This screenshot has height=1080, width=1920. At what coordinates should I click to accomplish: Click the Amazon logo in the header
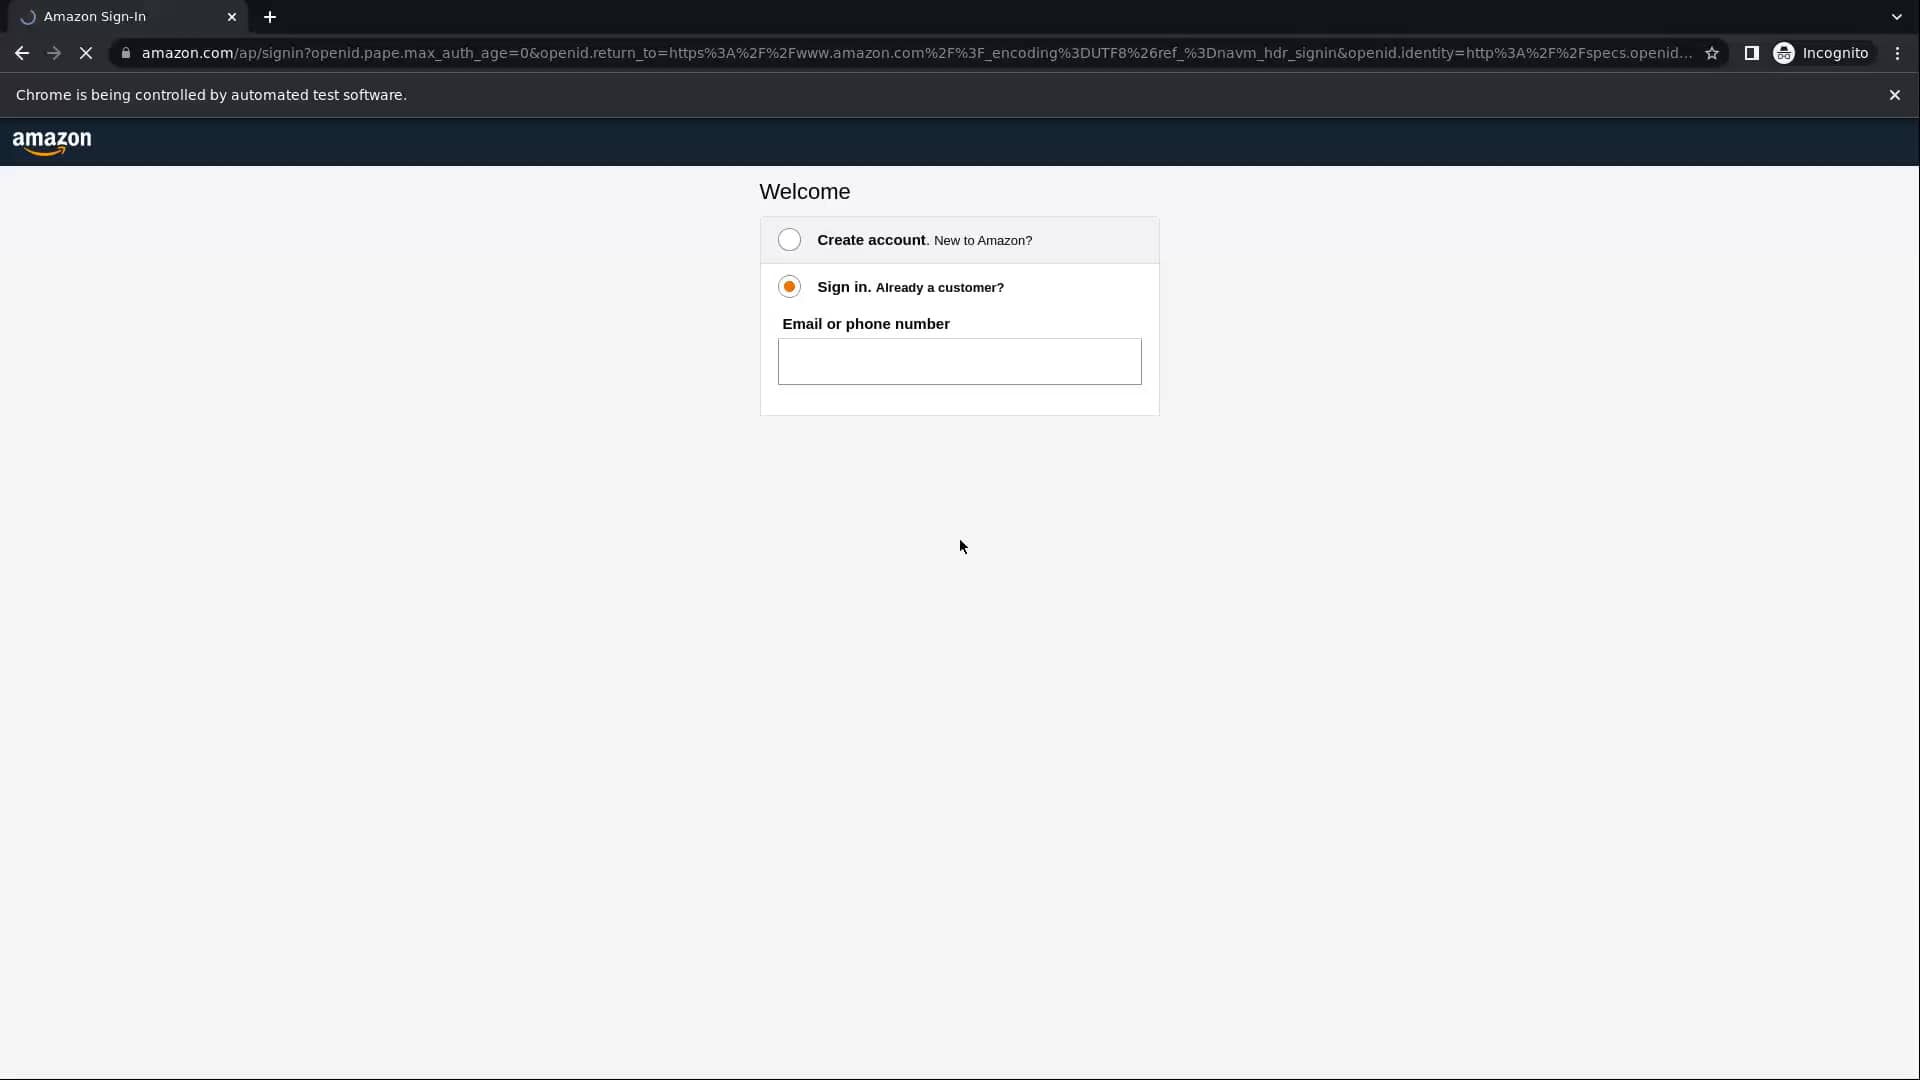pos(52,143)
